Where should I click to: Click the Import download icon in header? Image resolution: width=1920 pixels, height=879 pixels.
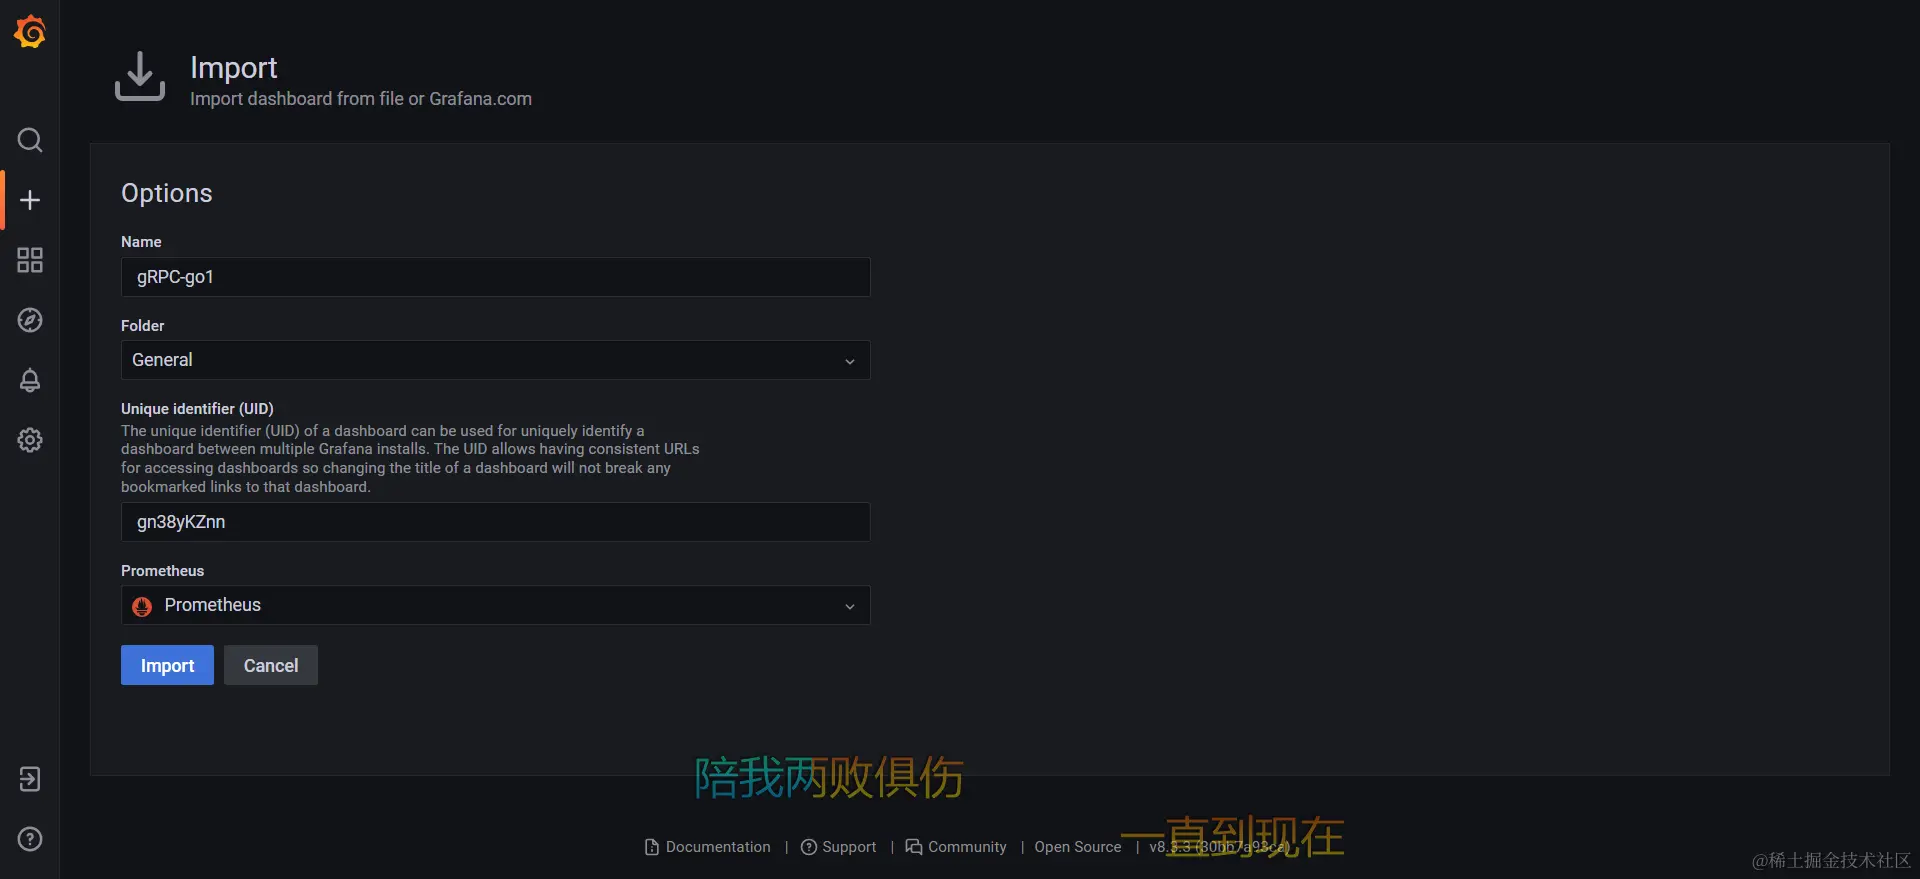140,76
